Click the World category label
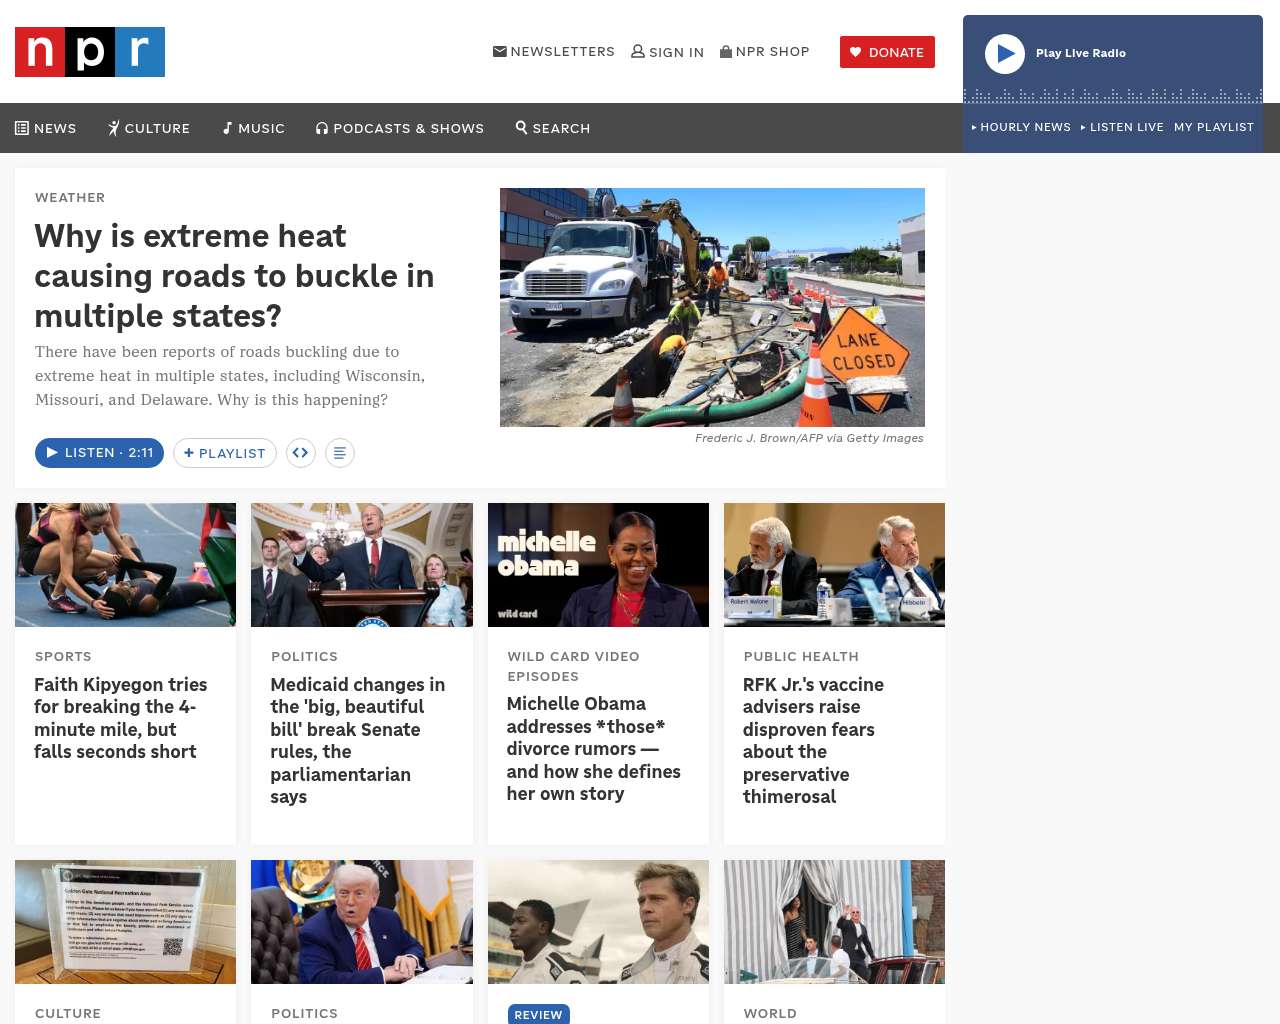1280x1024 pixels. (770, 1014)
